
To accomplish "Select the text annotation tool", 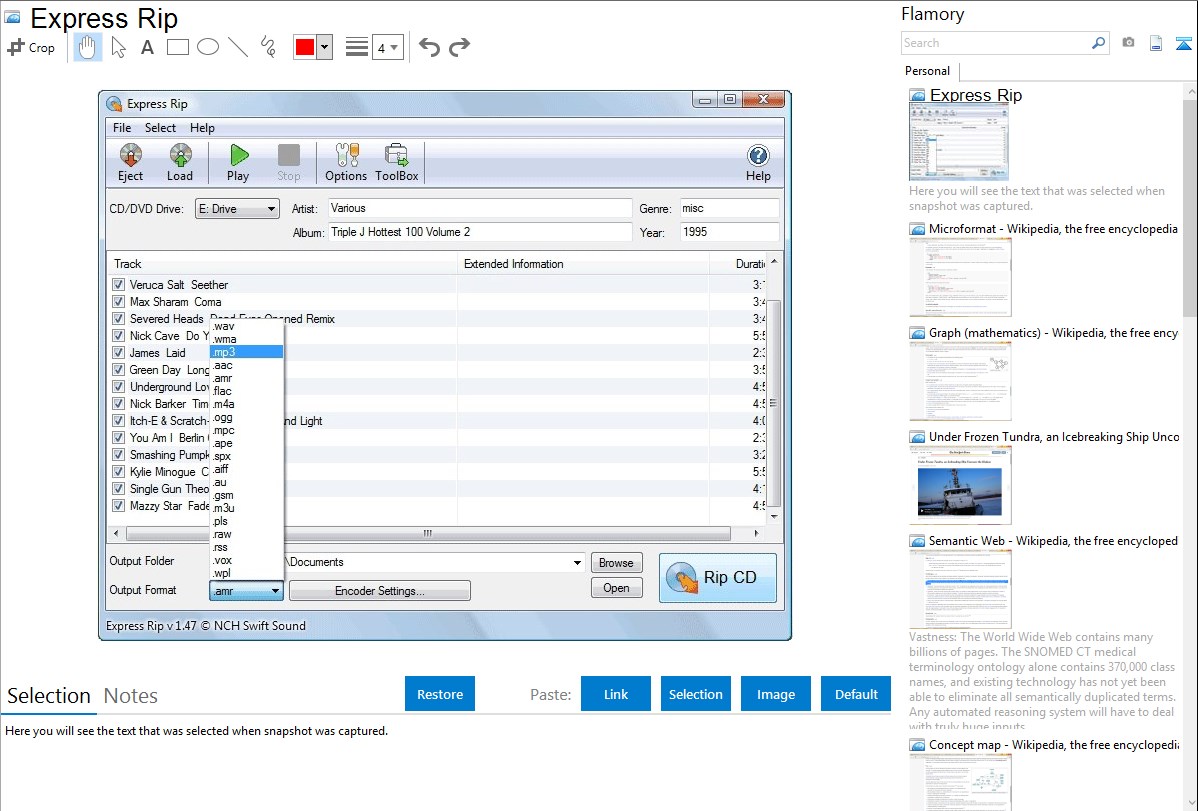I will pyautogui.click(x=147, y=47).
